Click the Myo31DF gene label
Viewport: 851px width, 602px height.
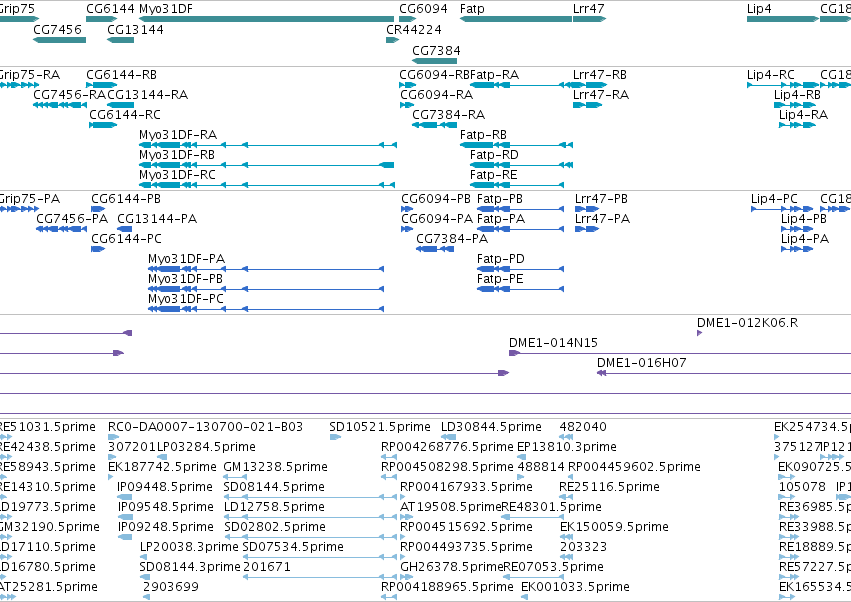pos(166,9)
